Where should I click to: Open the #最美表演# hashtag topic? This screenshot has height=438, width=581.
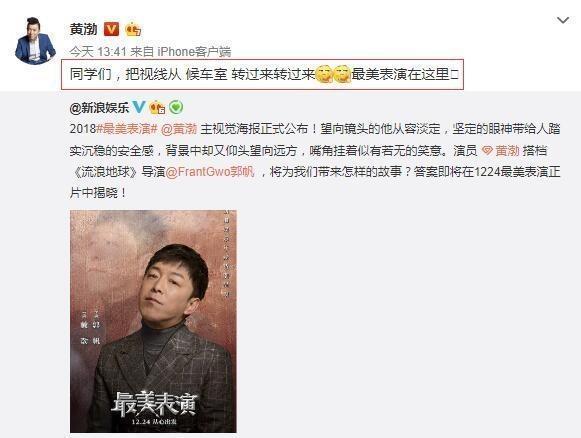127,129
